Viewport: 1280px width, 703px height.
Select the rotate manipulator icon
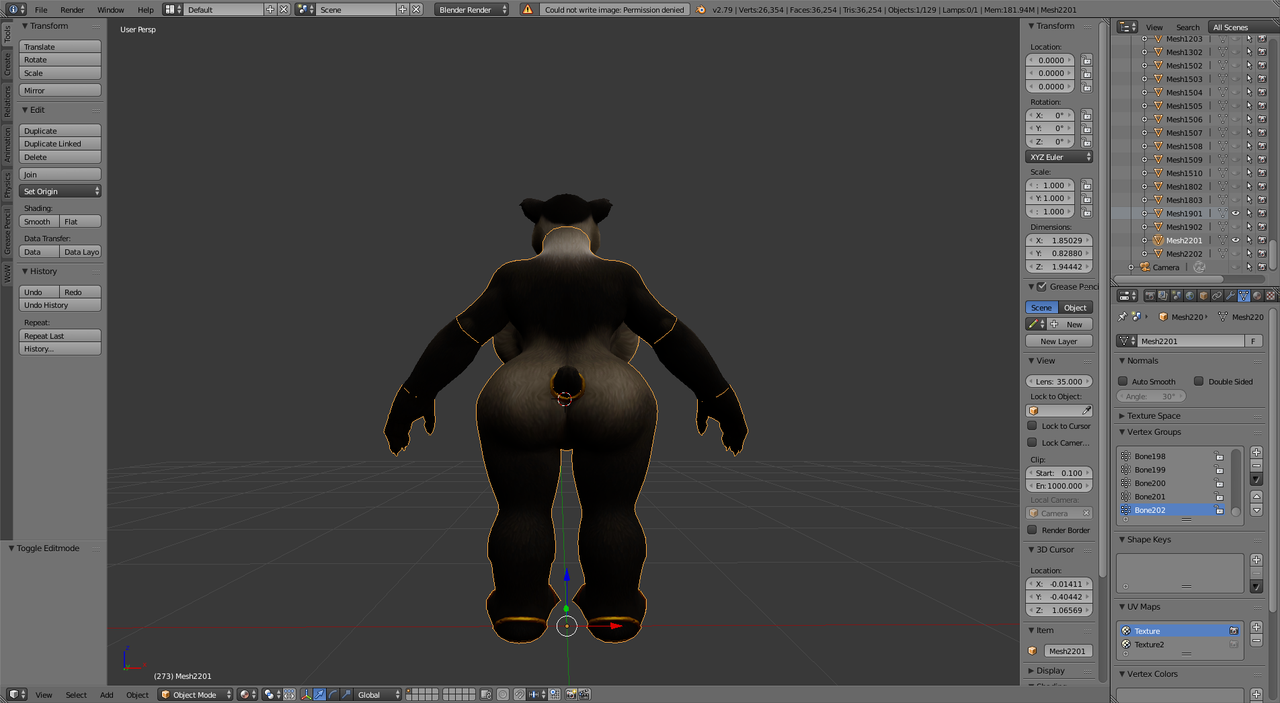[333, 694]
